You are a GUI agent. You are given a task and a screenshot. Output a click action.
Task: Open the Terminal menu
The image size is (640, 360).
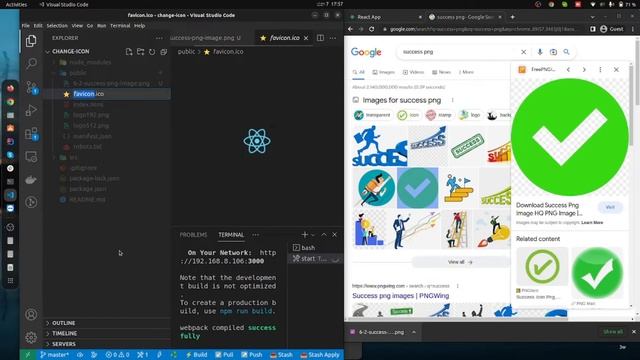pos(120,25)
